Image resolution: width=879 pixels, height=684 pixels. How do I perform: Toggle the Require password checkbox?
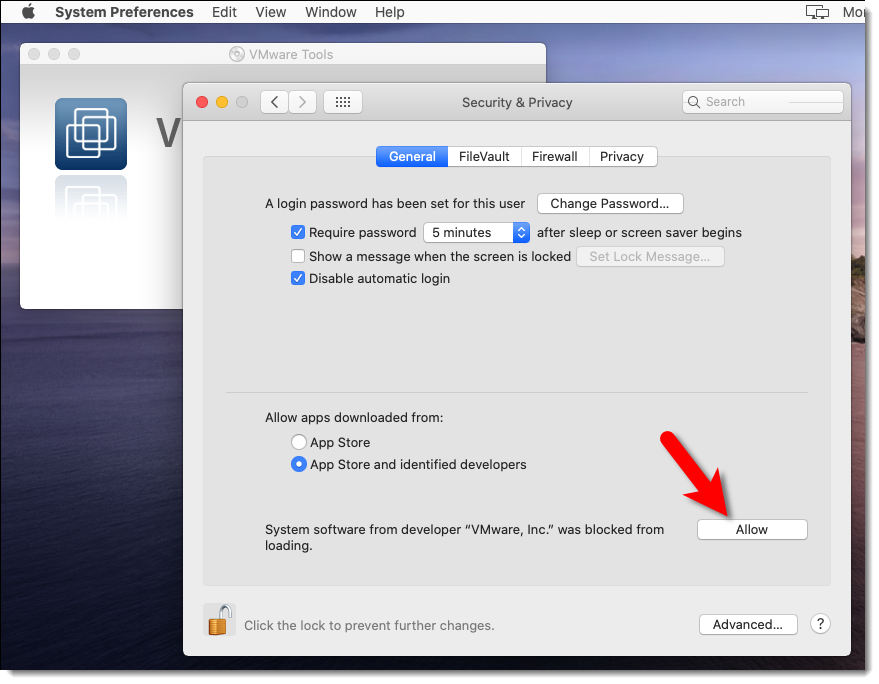point(298,232)
